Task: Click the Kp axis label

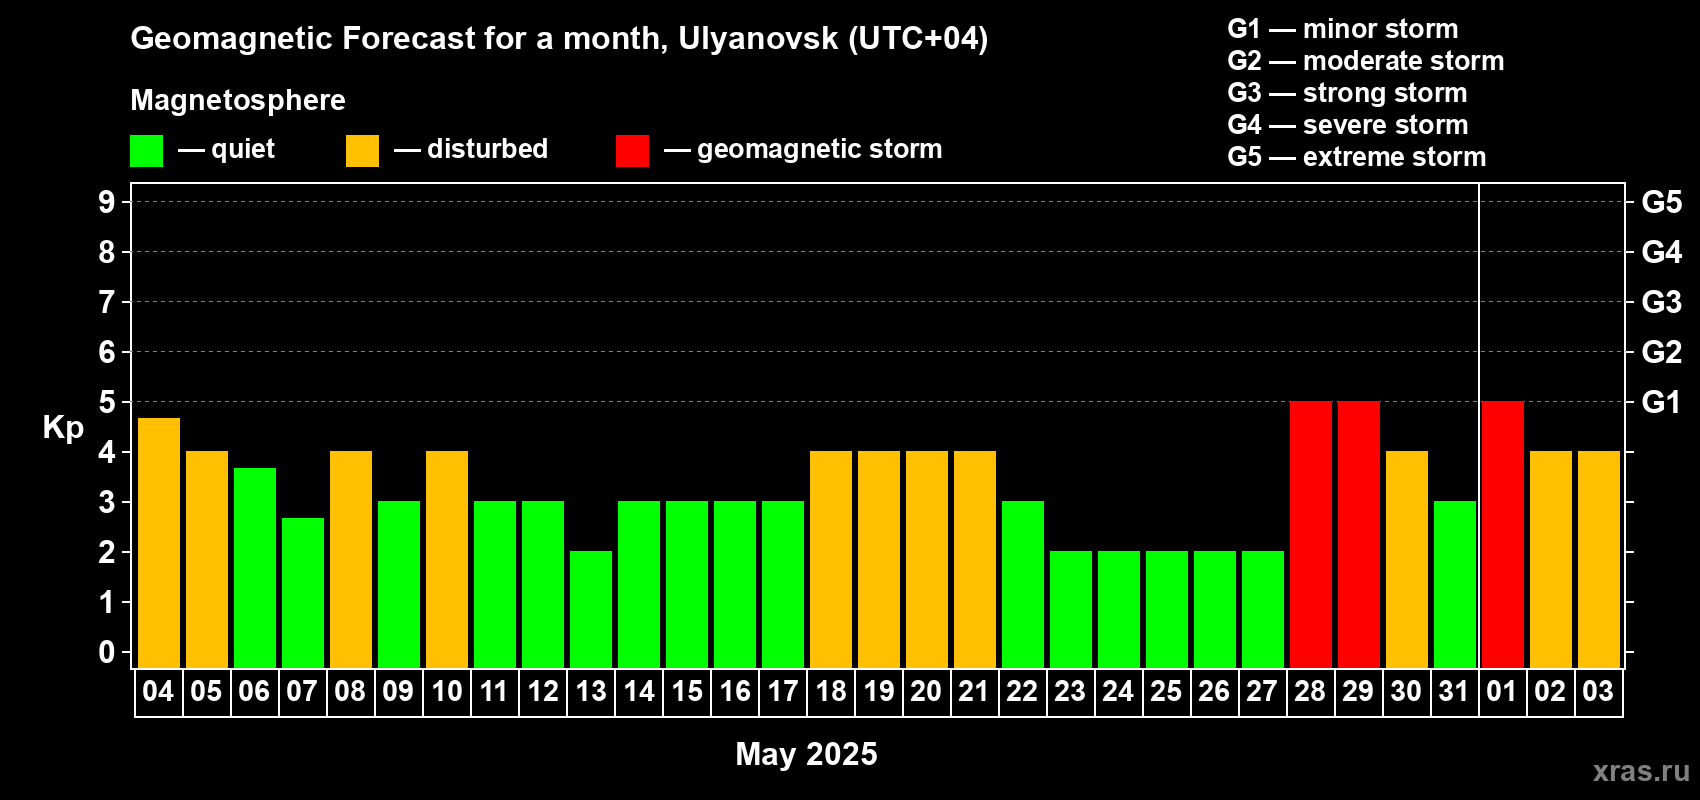Action: click(63, 428)
